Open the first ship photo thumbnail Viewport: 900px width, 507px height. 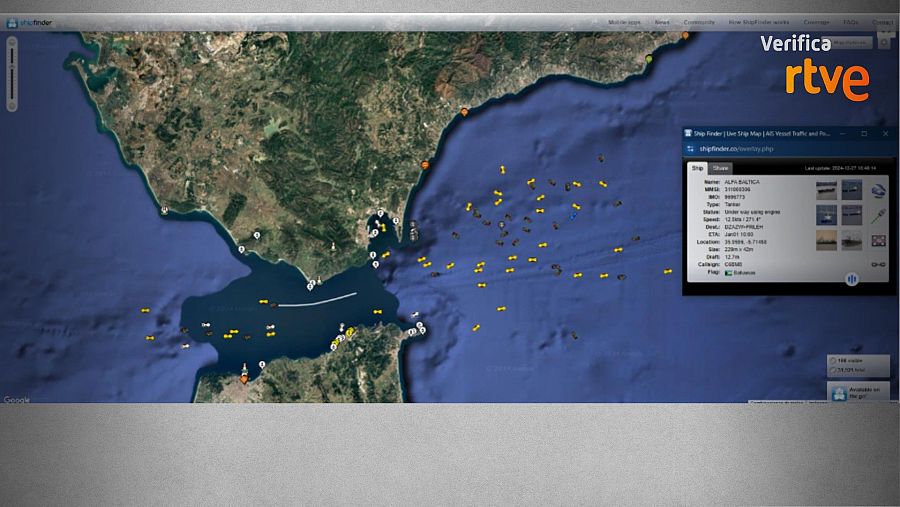[x=827, y=190]
